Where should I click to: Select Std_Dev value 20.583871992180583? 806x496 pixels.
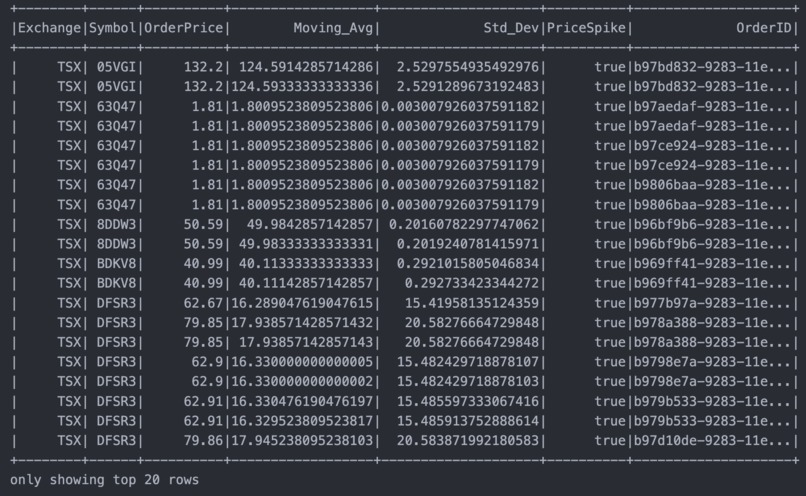tap(468, 440)
